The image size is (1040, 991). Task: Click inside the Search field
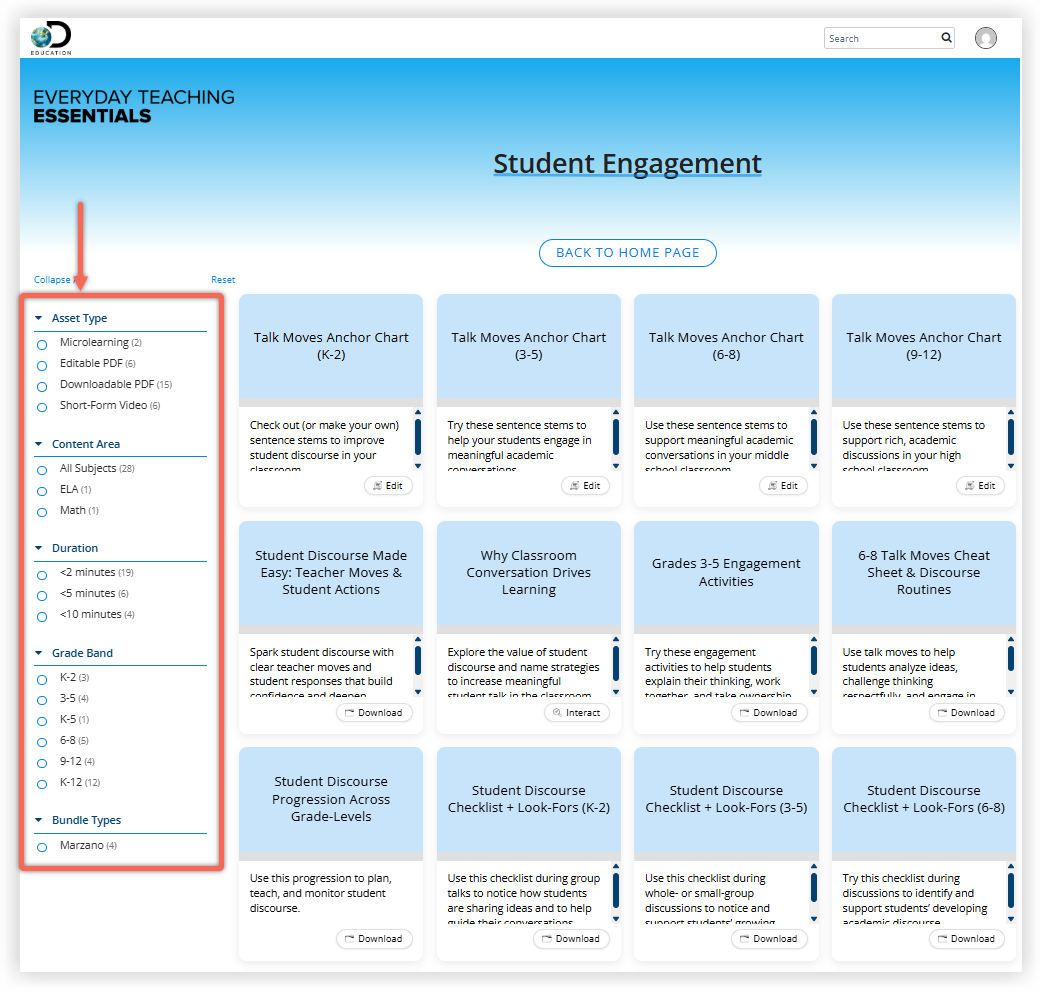882,38
